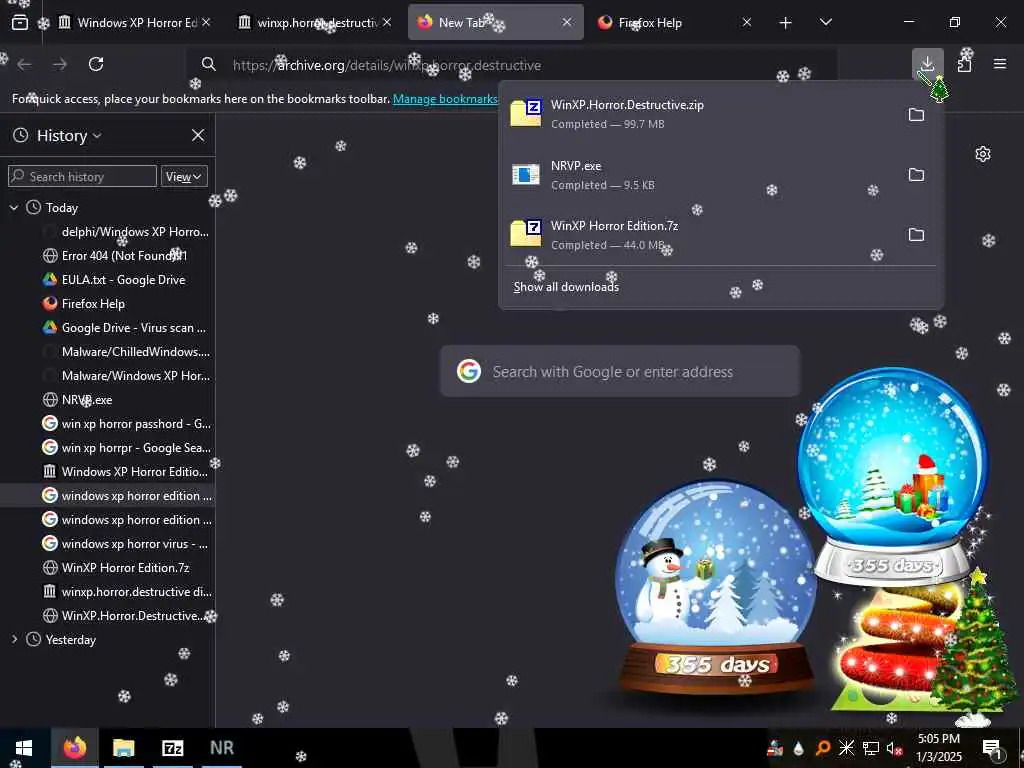Go back one page

pyautogui.click(x=24, y=64)
